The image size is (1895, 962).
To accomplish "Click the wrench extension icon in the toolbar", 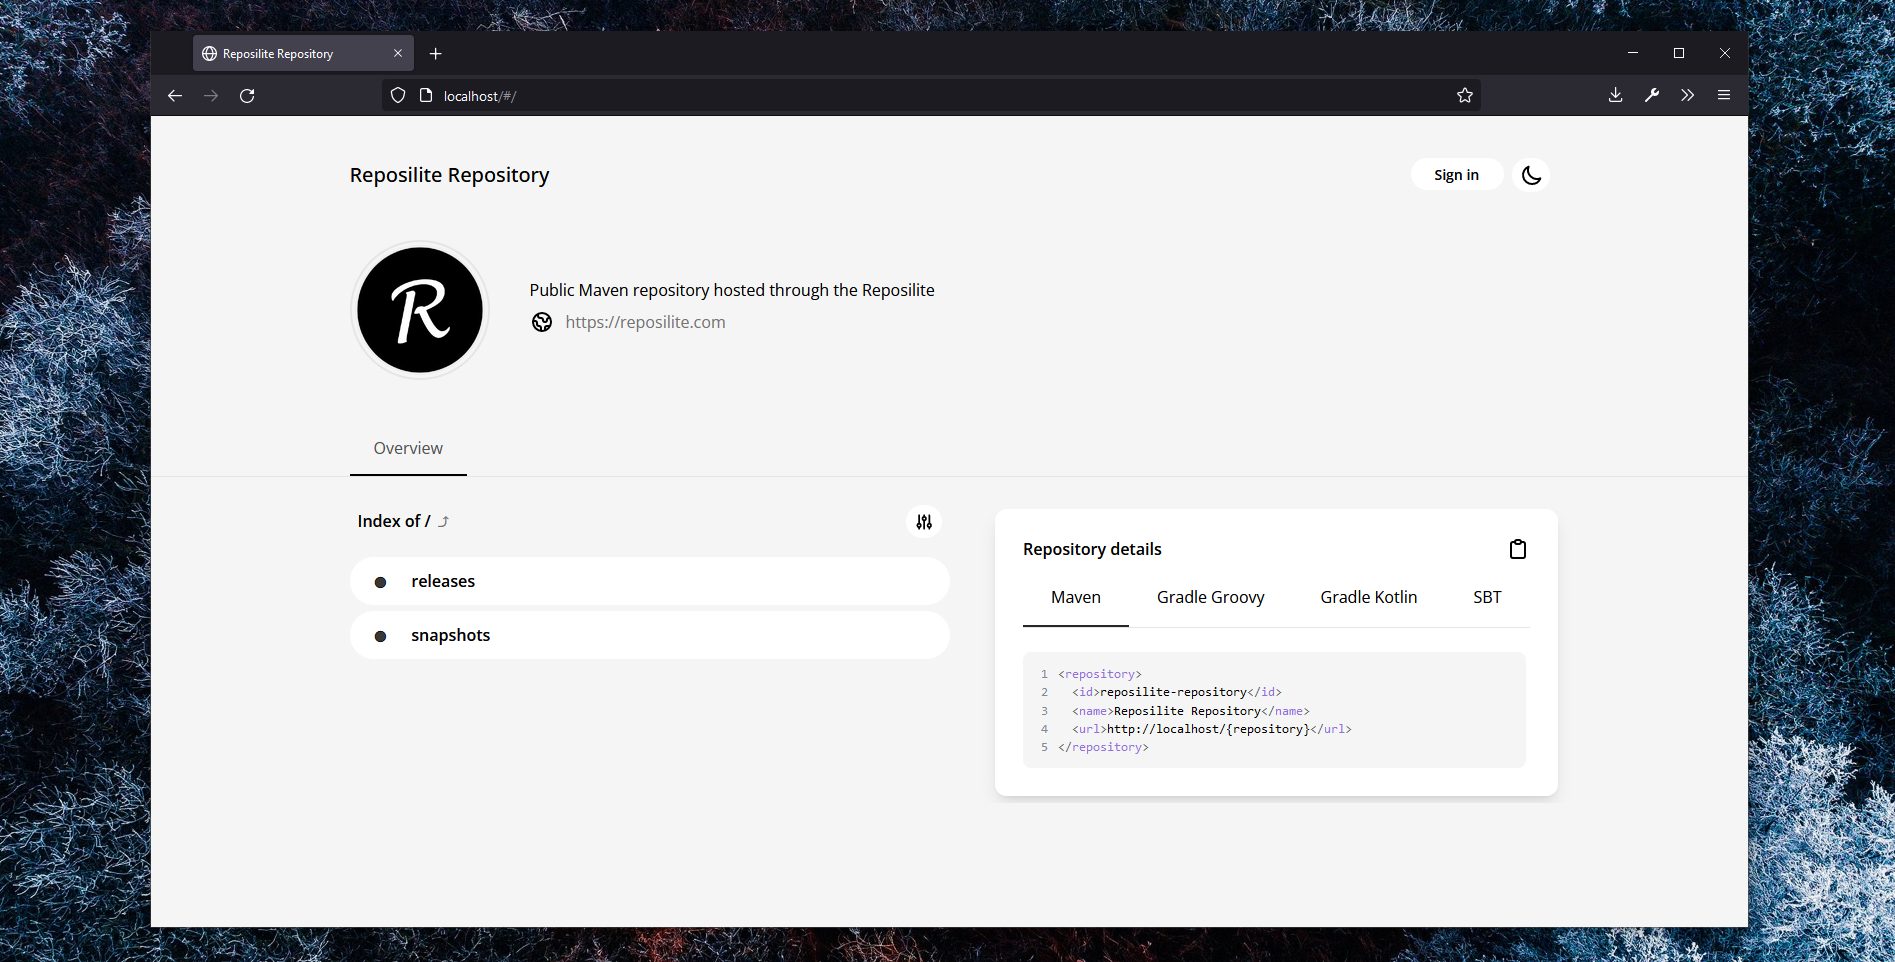I will pos(1651,95).
